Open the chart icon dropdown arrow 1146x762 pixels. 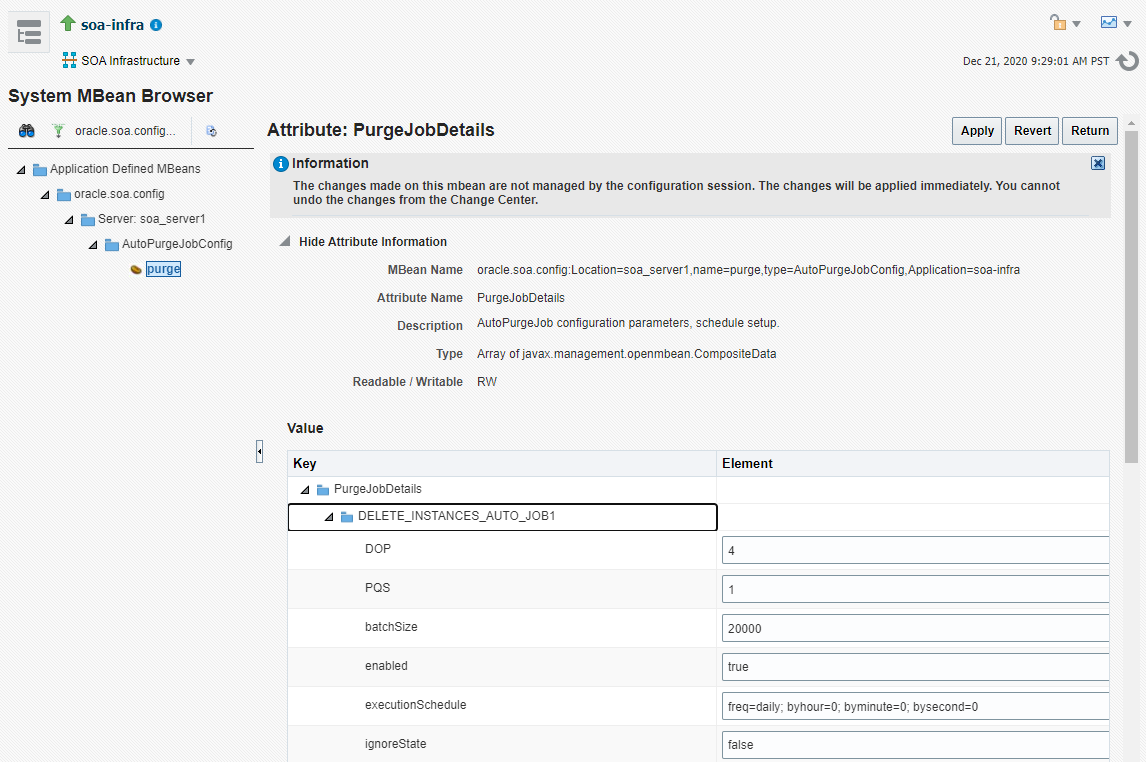click(x=1127, y=24)
